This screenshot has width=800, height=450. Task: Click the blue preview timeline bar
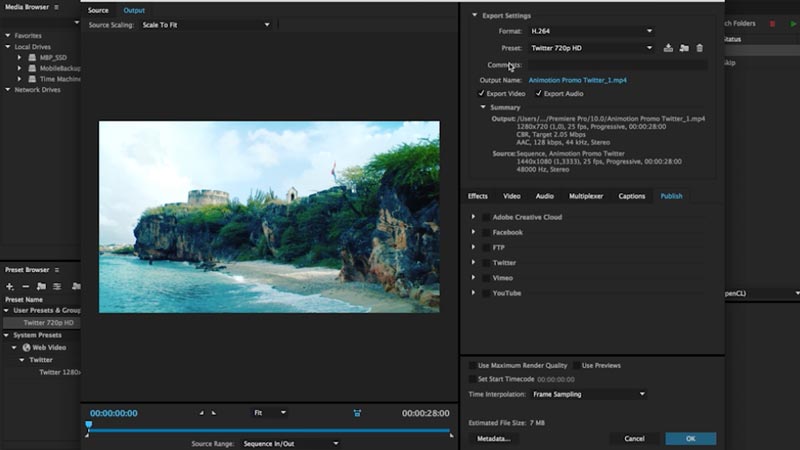coord(268,430)
